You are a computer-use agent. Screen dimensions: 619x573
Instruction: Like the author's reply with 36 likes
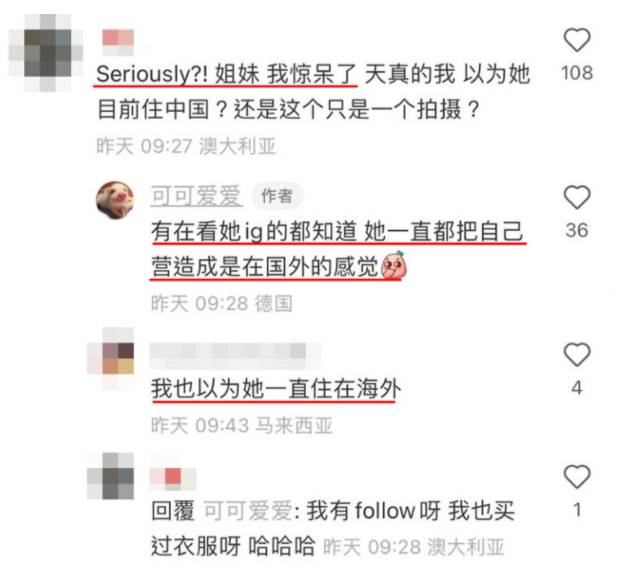click(x=577, y=197)
